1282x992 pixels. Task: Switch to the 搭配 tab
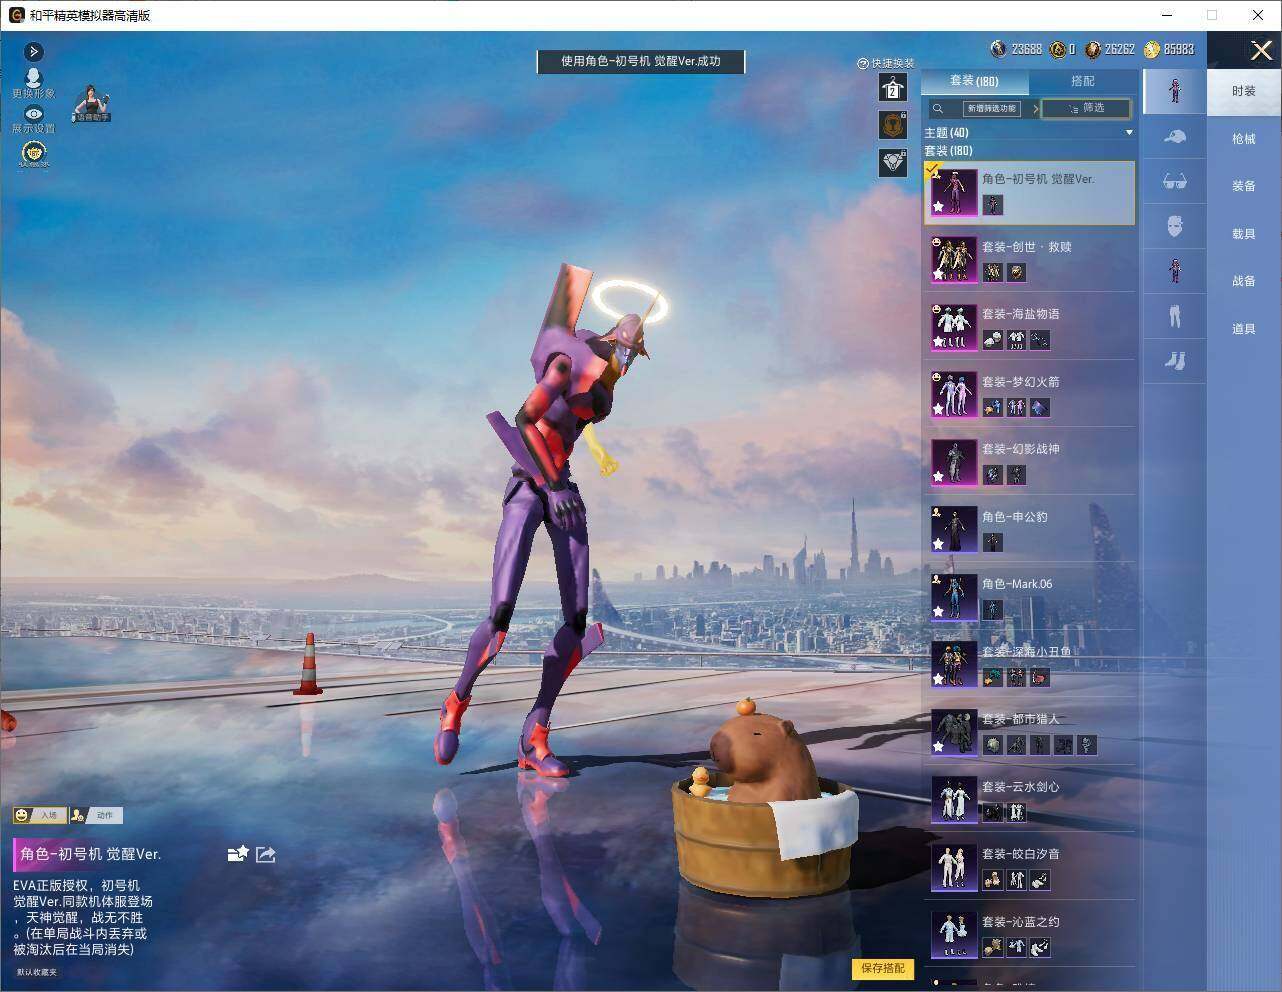[1082, 81]
